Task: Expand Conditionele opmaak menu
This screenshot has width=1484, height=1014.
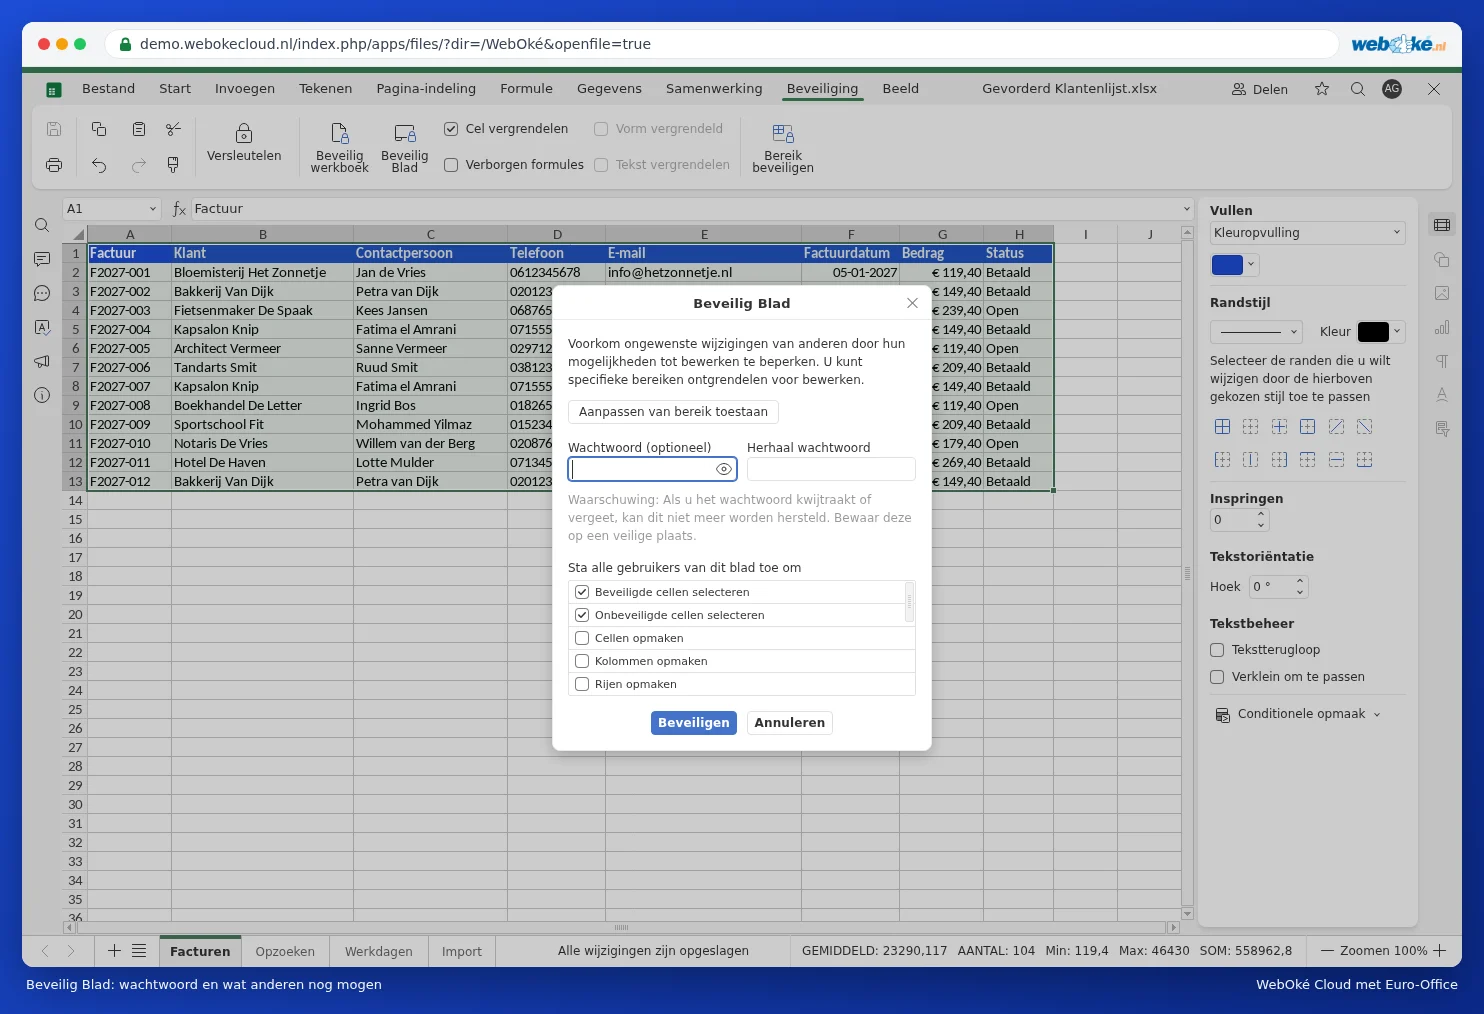Action: [x=1298, y=714]
